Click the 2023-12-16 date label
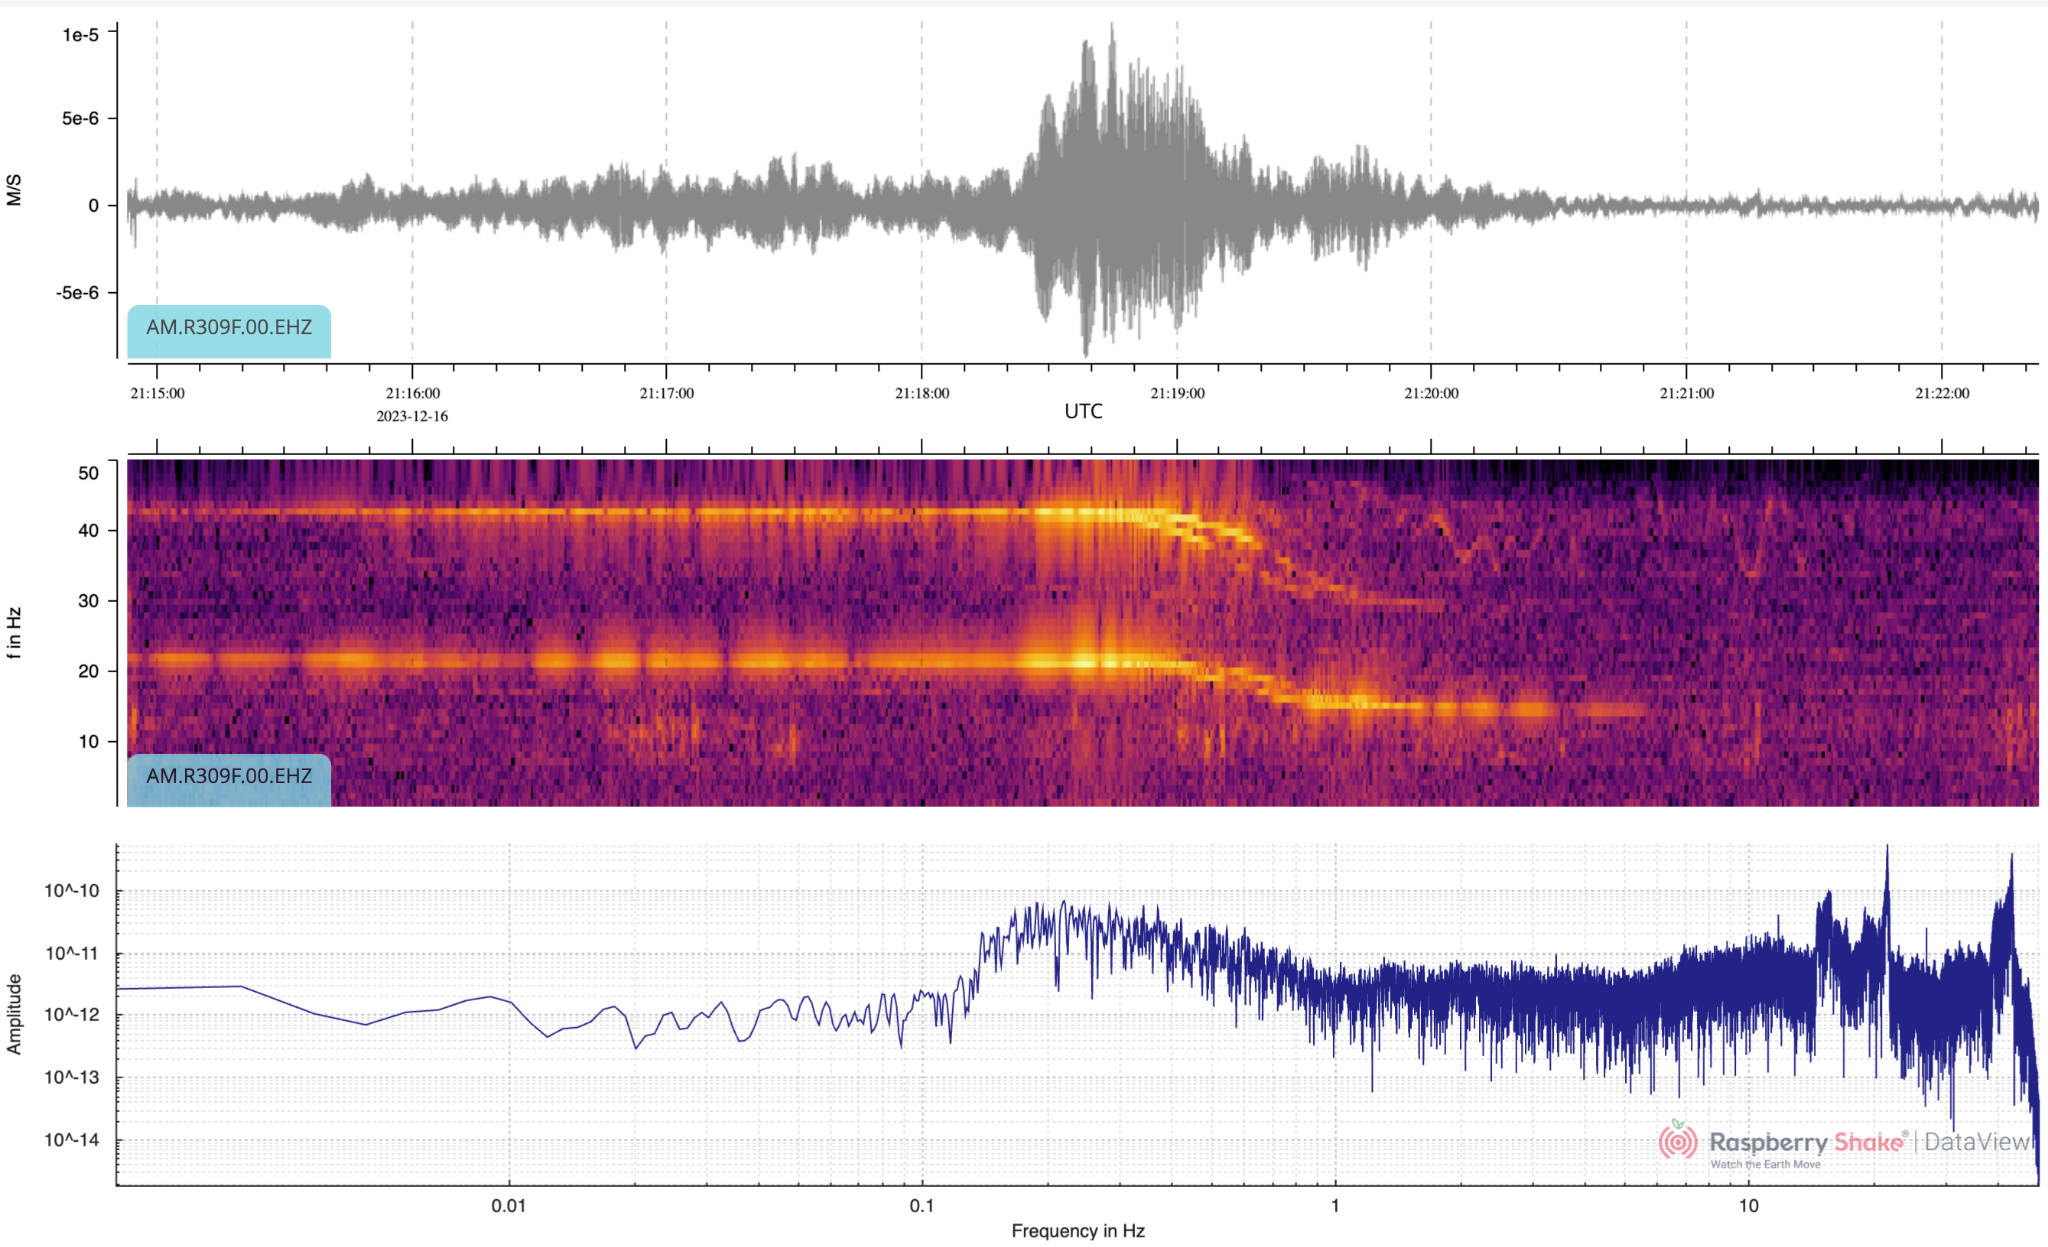2048x1247 pixels. tap(412, 416)
